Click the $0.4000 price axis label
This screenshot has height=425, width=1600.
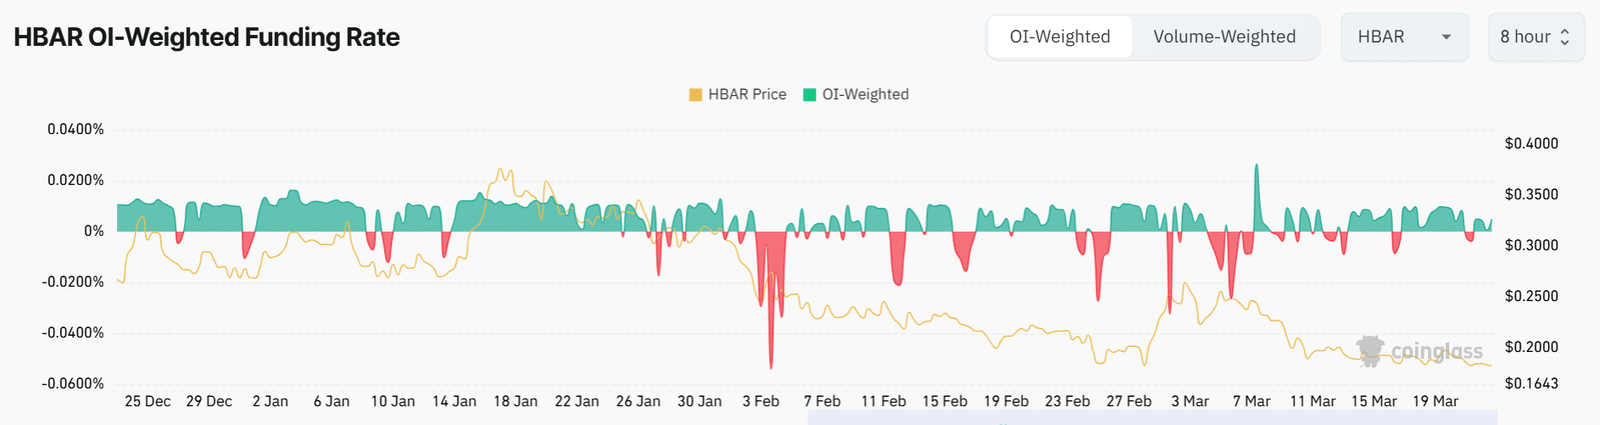click(x=1531, y=144)
